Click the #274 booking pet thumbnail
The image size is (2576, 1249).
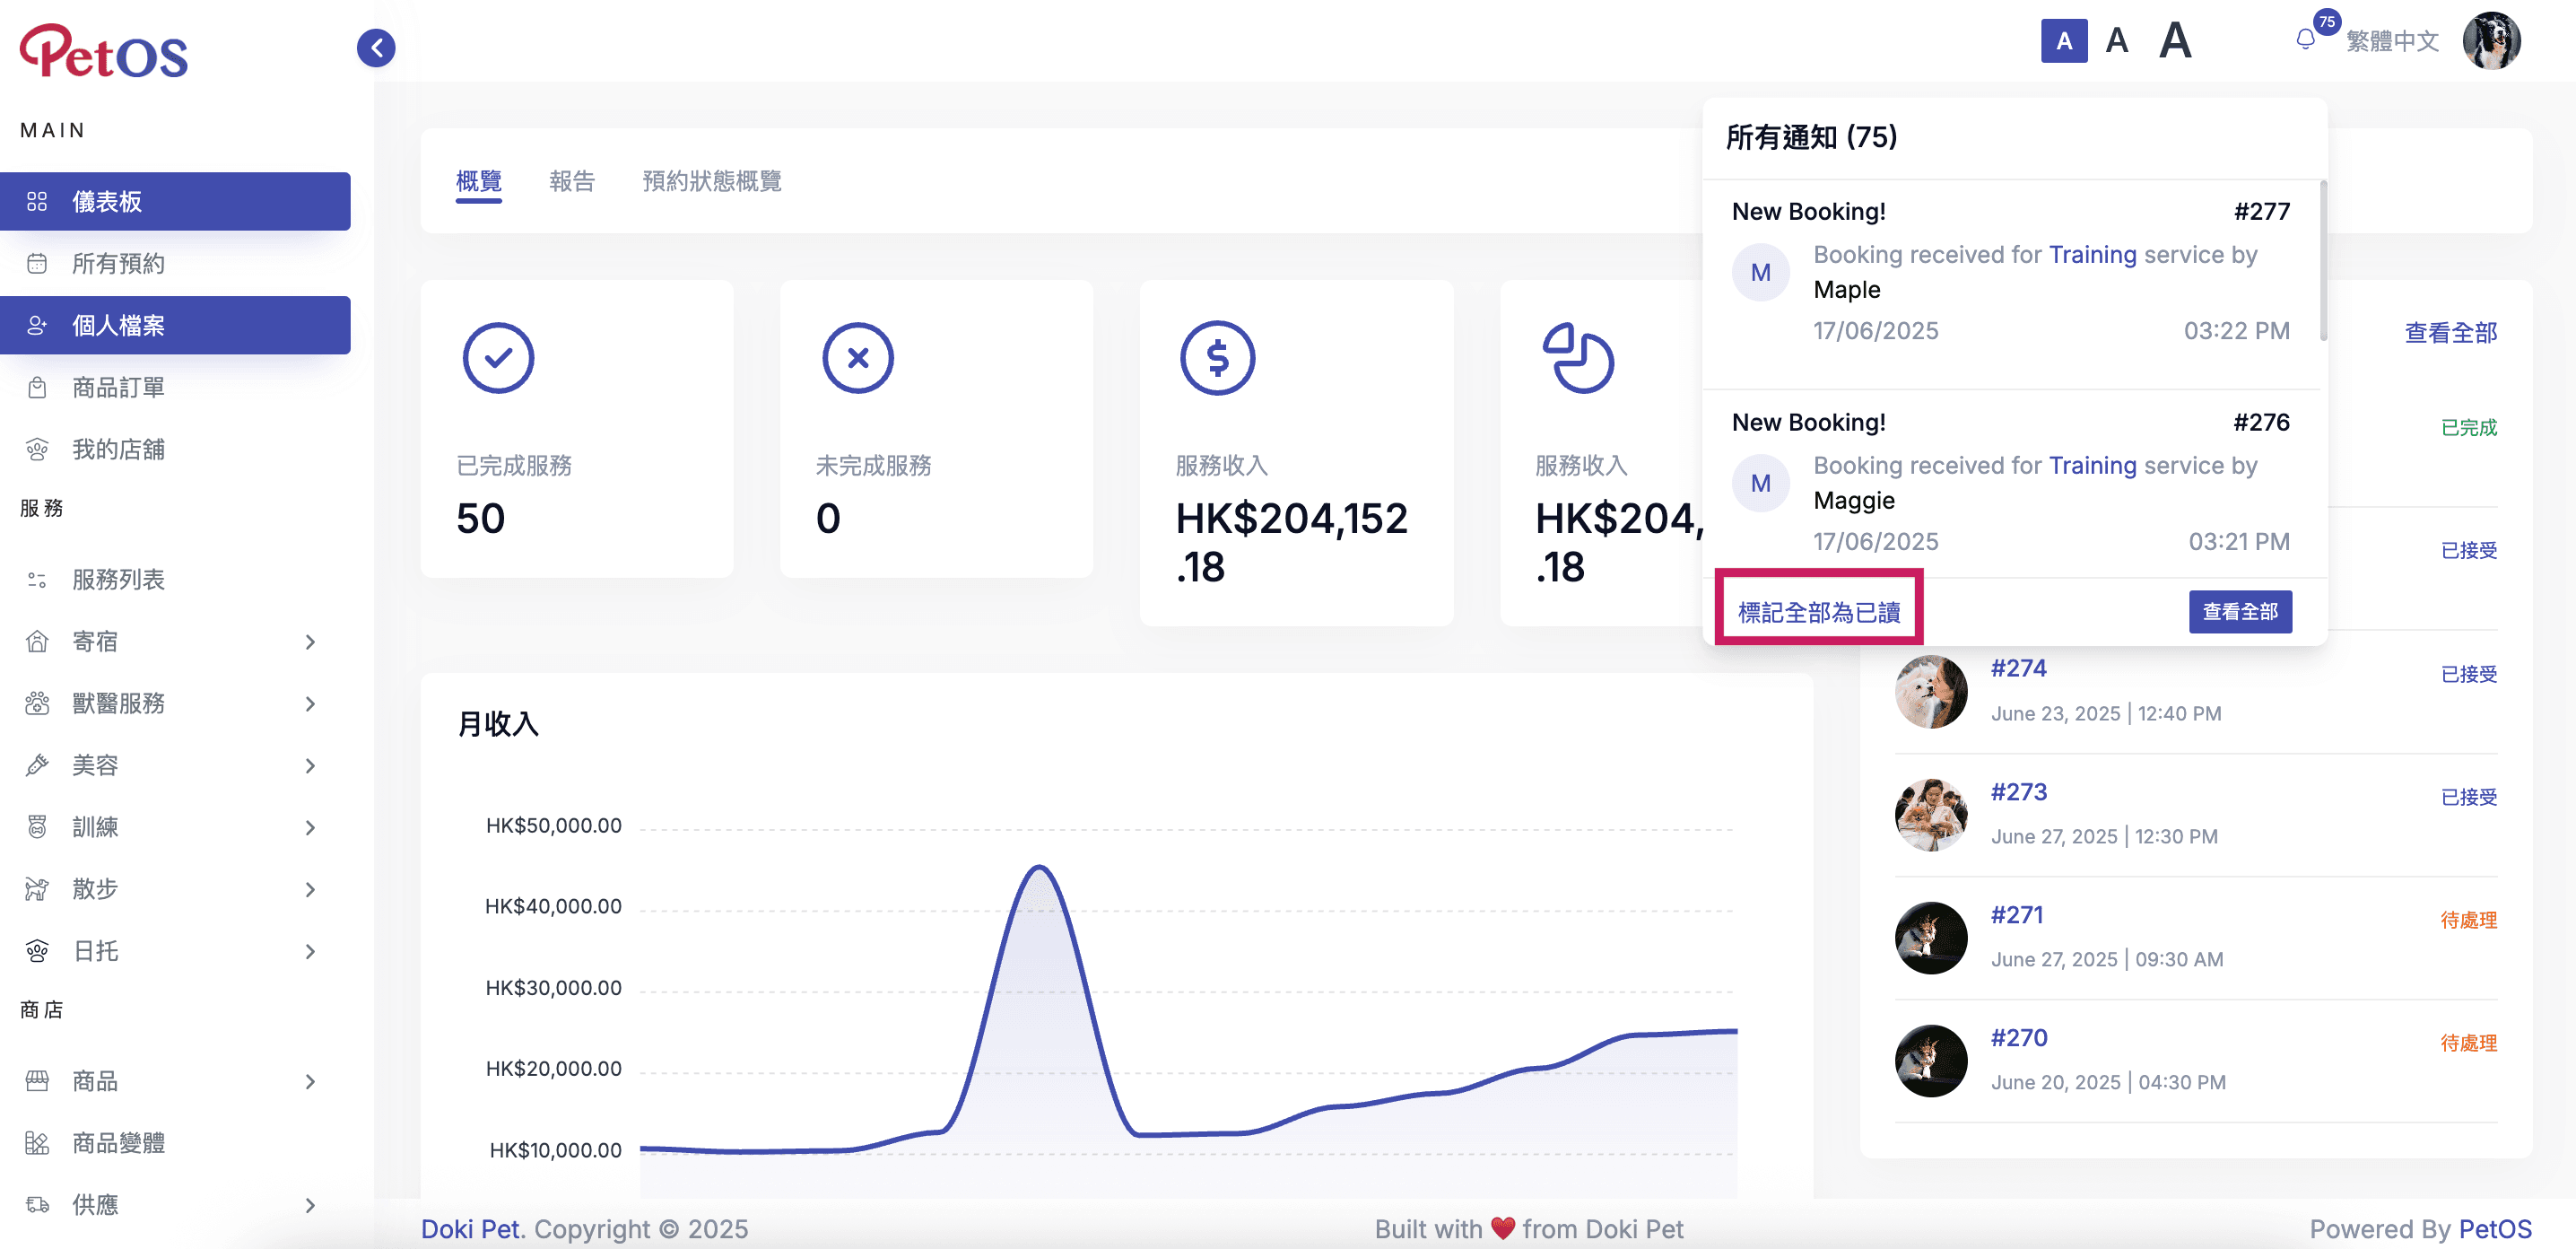coord(1930,691)
